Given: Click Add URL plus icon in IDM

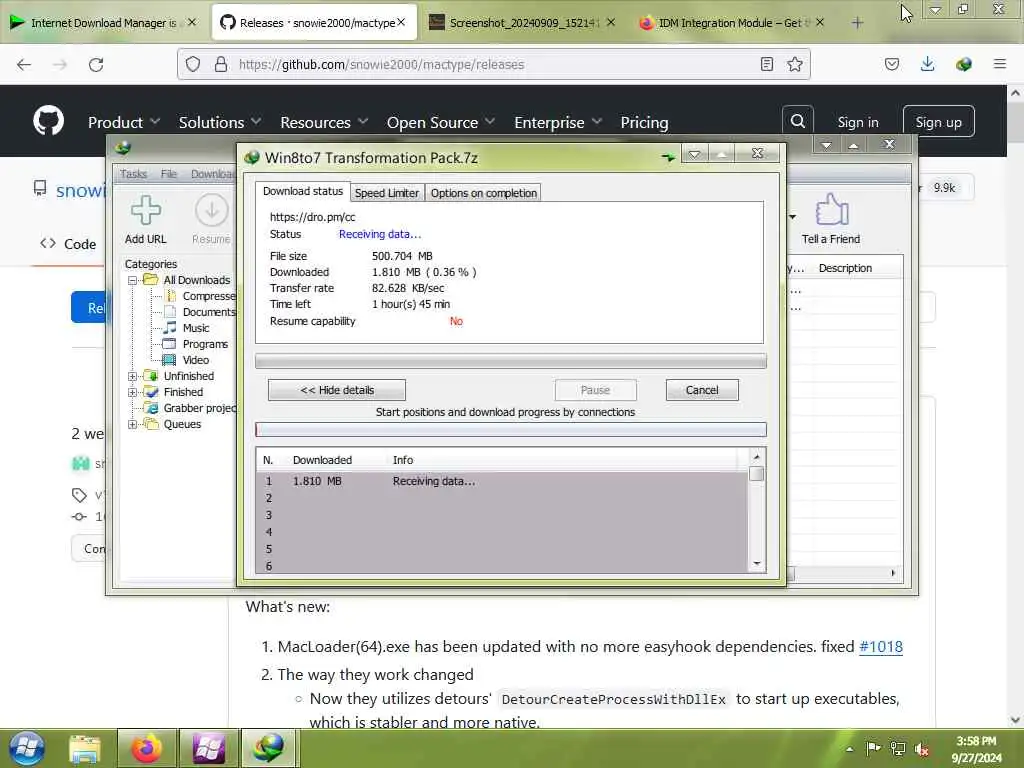Looking at the screenshot, I should point(145,210).
